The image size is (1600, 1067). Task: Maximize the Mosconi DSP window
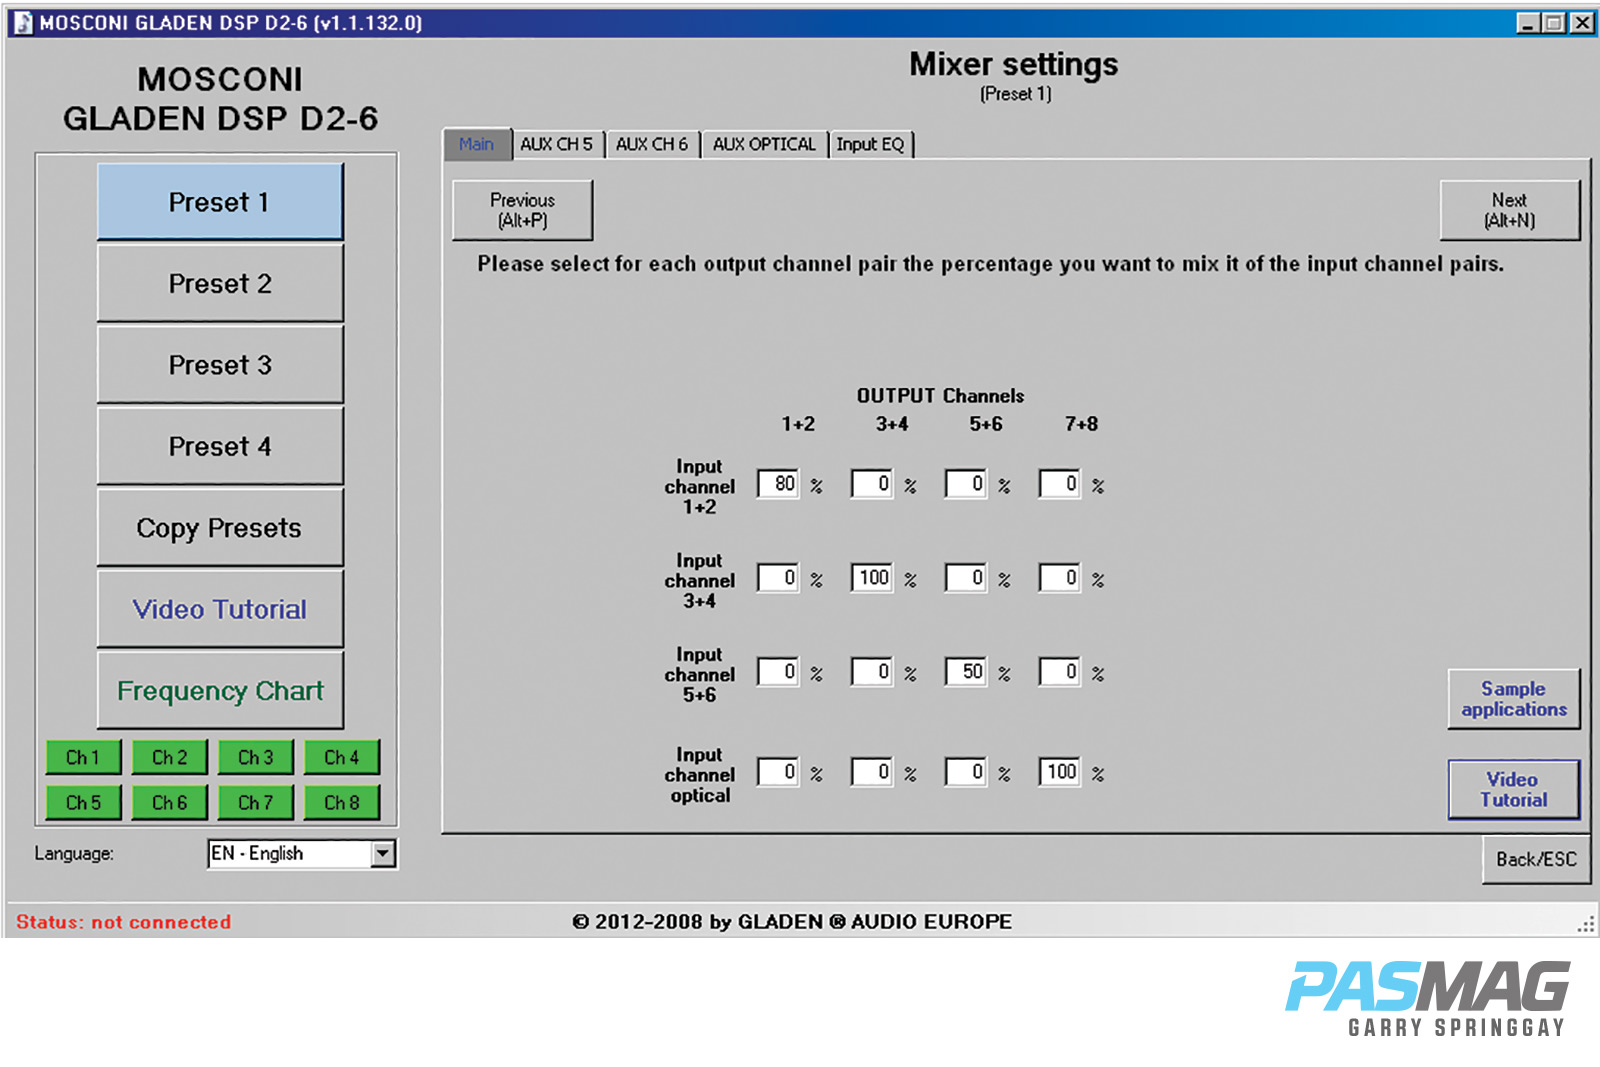pyautogui.click(x=1553, y=22)
